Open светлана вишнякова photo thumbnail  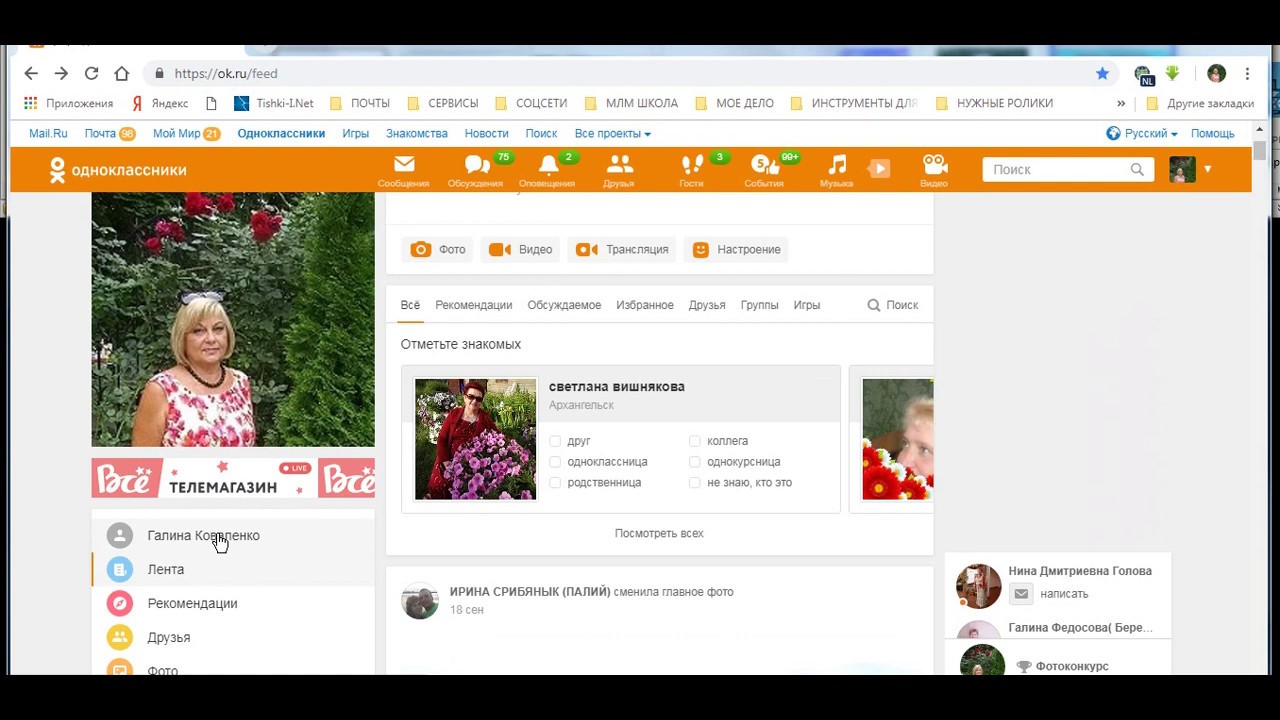pos(475,439)
